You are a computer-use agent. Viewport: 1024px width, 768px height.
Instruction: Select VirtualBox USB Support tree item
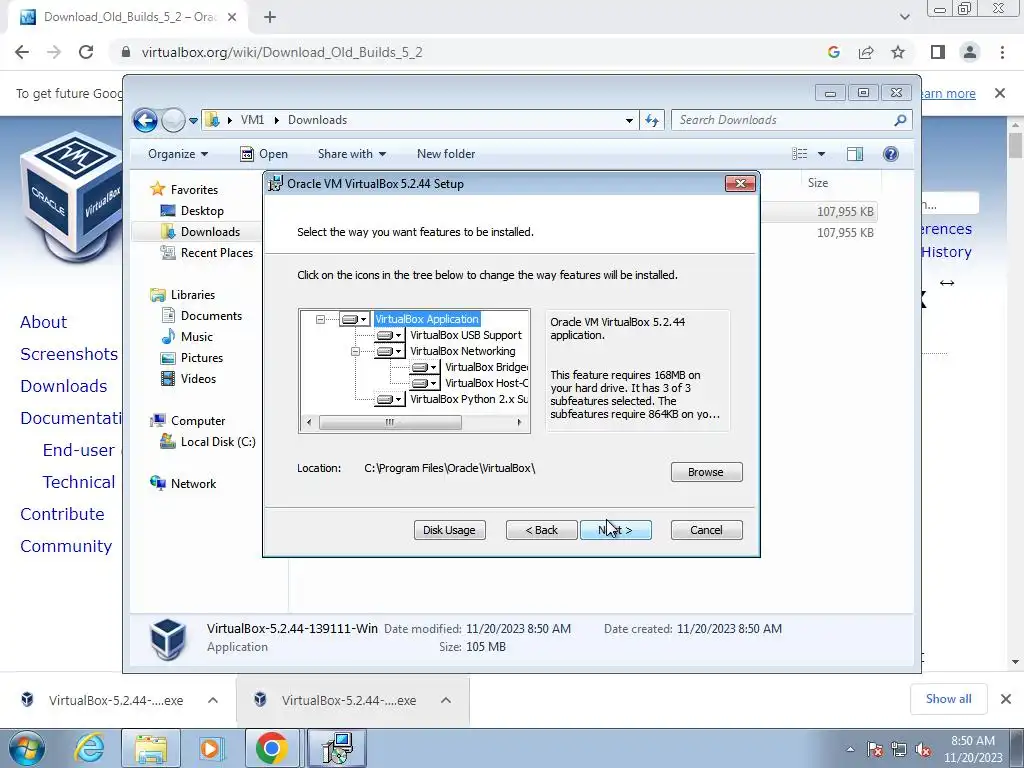[x=466, y=335]
